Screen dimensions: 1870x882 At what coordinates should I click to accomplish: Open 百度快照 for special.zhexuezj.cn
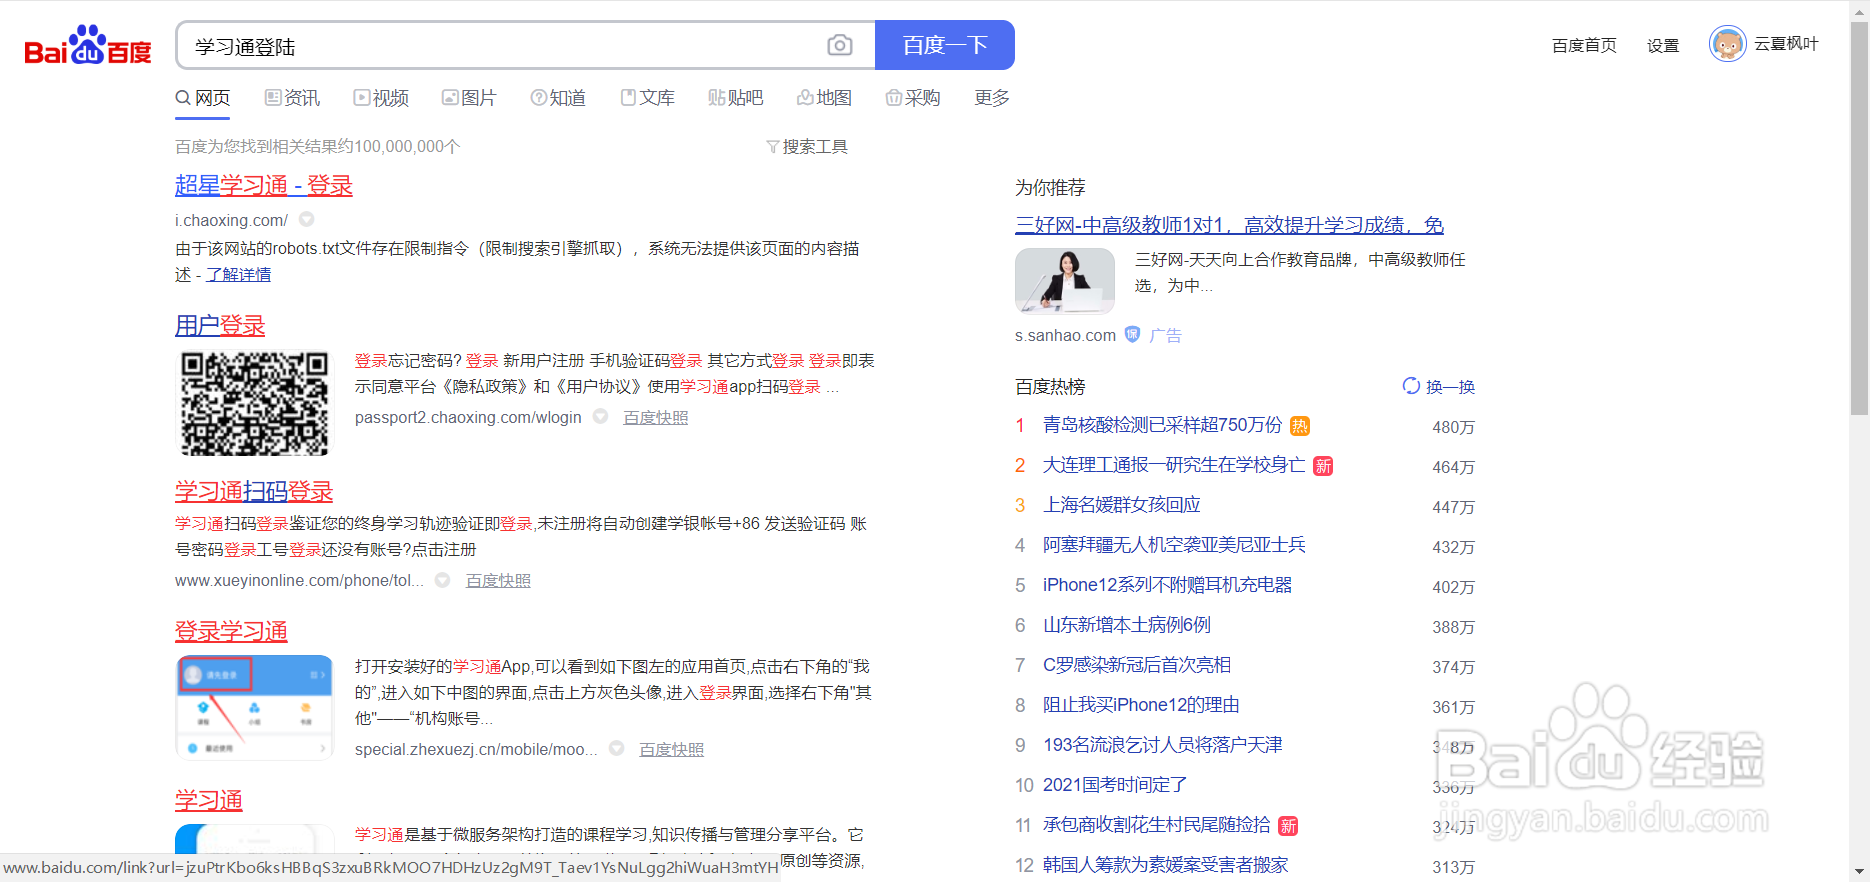click(x=671, y=749)
